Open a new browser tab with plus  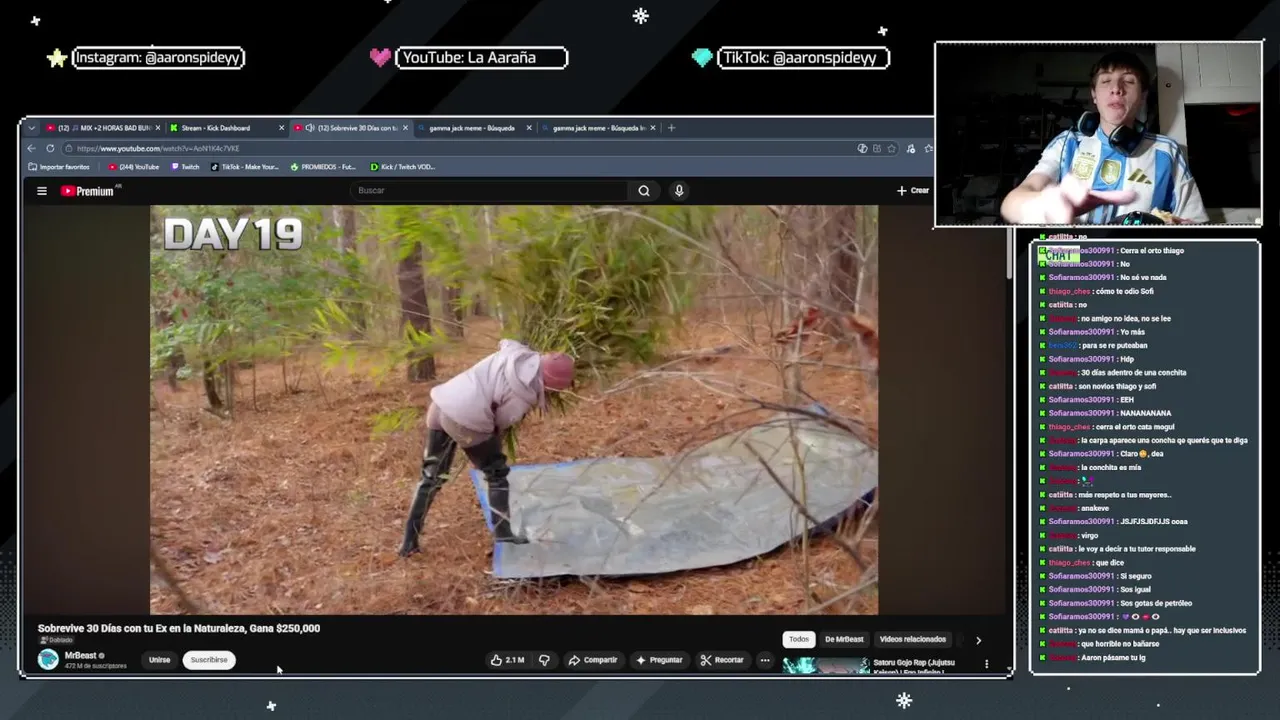pos(671,128)
